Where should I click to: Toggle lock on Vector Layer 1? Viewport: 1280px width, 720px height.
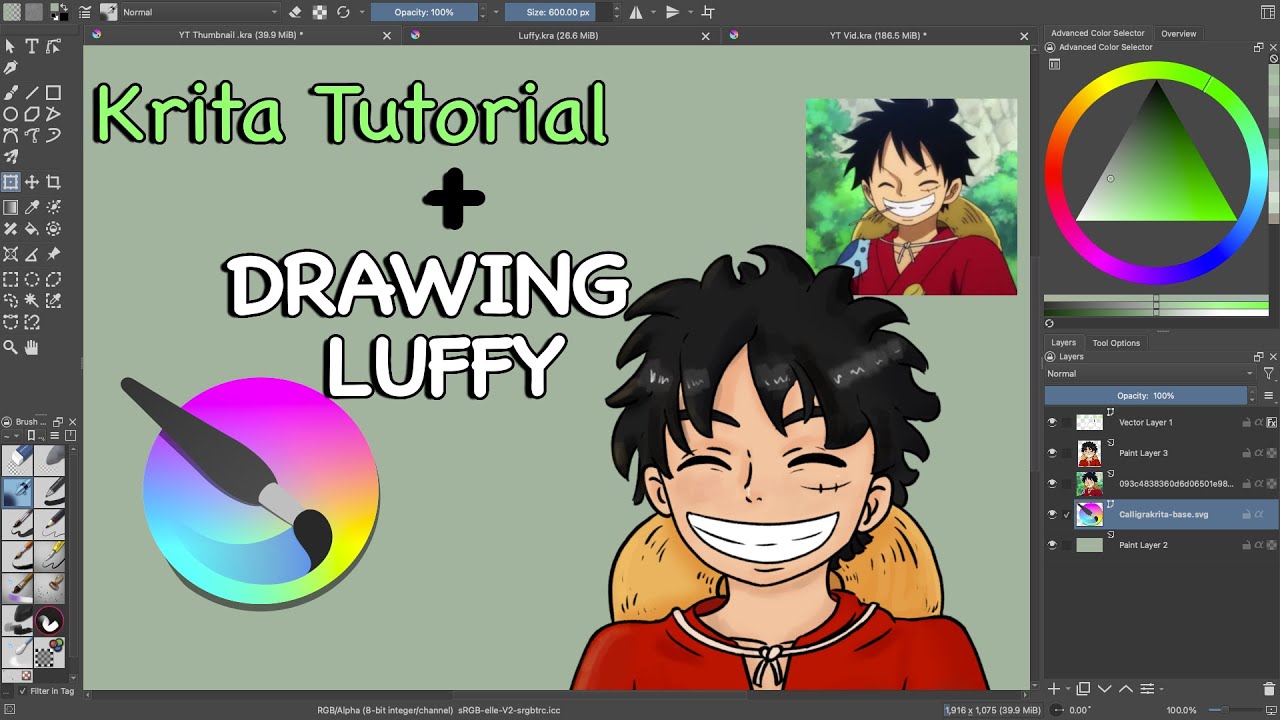pyautogui.click(x=1247, y=423)
